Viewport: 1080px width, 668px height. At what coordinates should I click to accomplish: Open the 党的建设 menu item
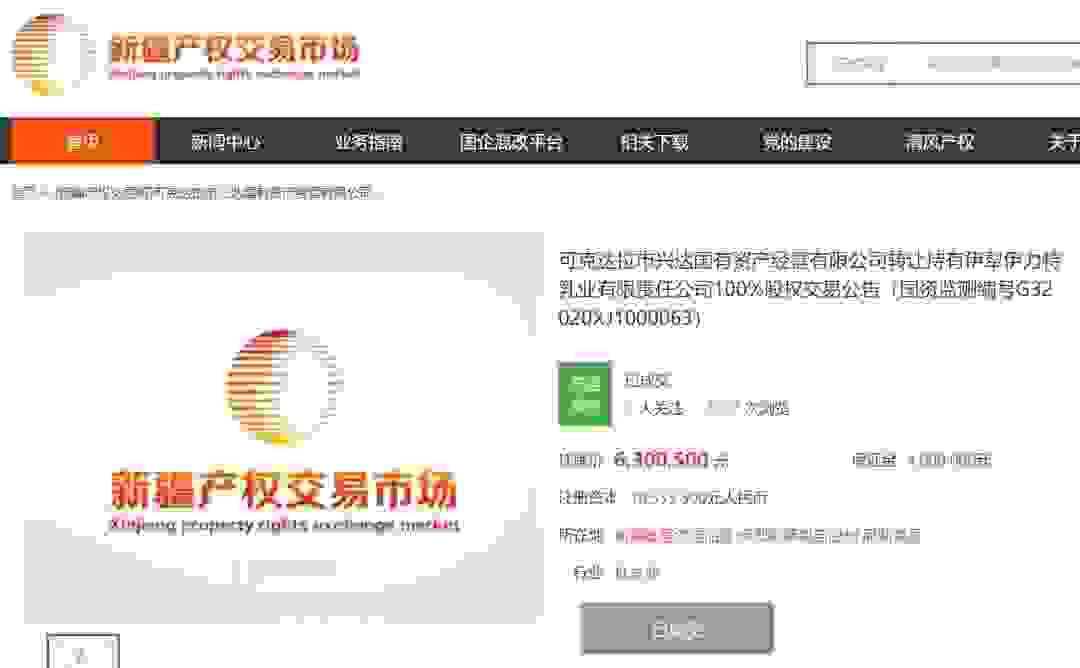click(x=797, y=142)
